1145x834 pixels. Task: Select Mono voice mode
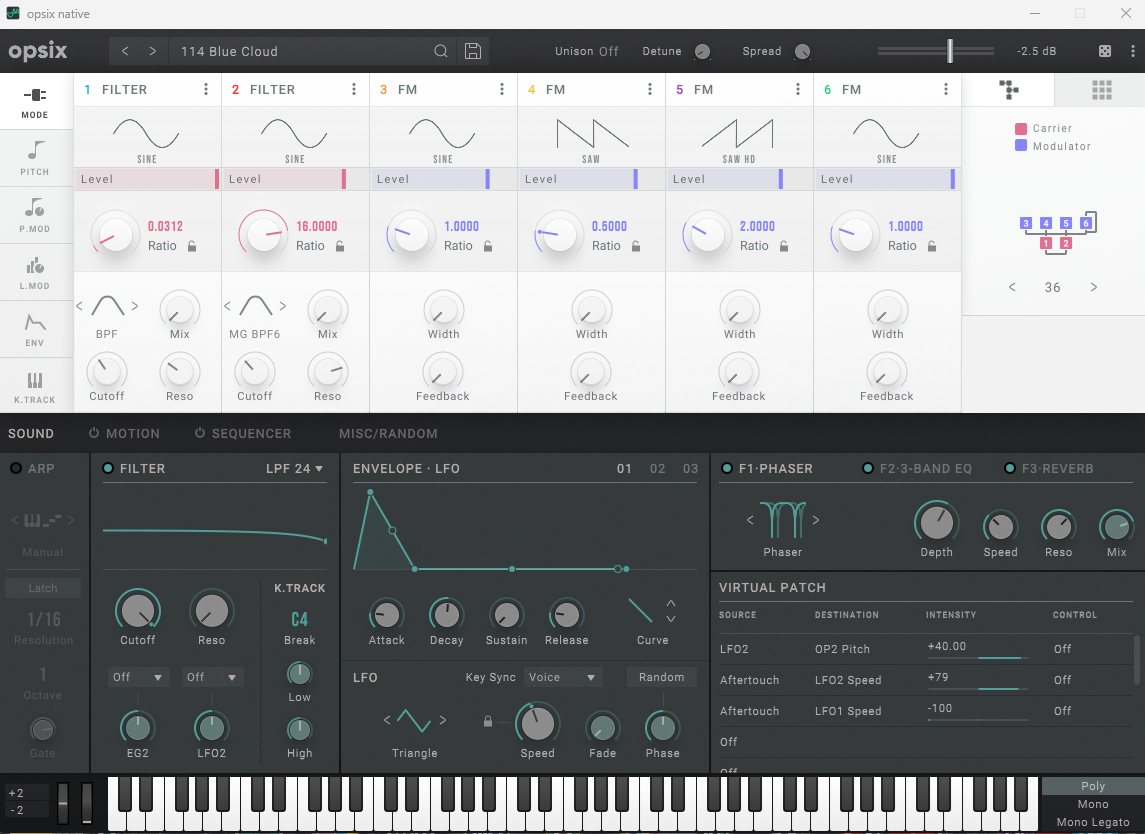pos(1092,804)
